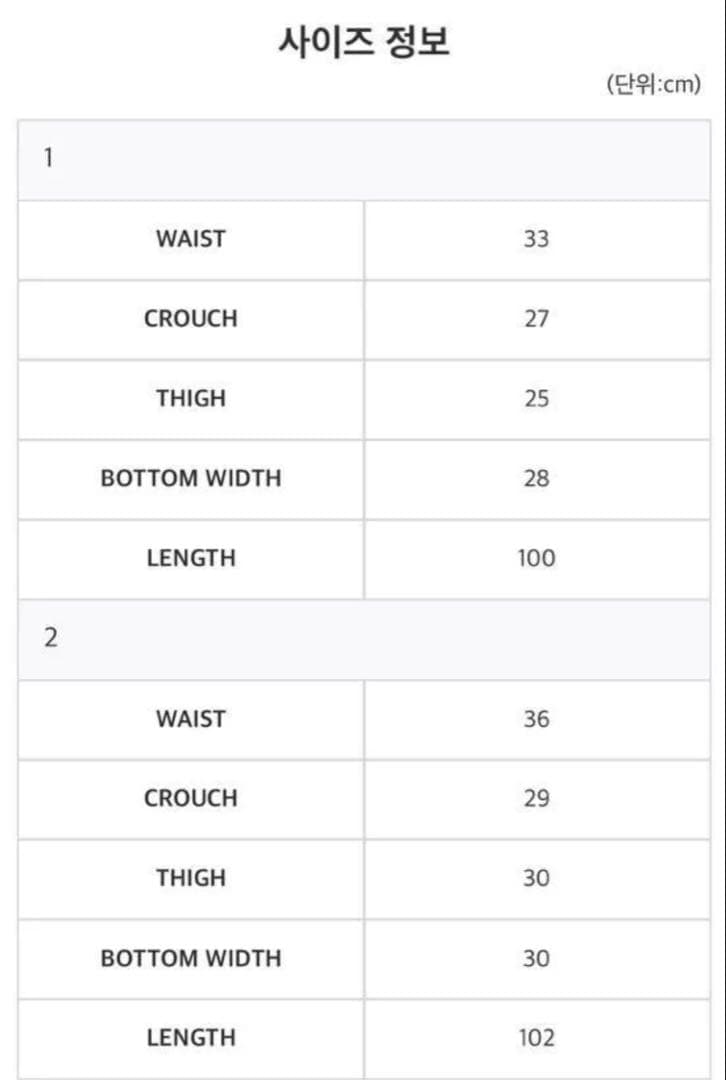Click the "(단위:cm)" unit label
Viewport: 726px width, 1080px height.
pos(653,85)
